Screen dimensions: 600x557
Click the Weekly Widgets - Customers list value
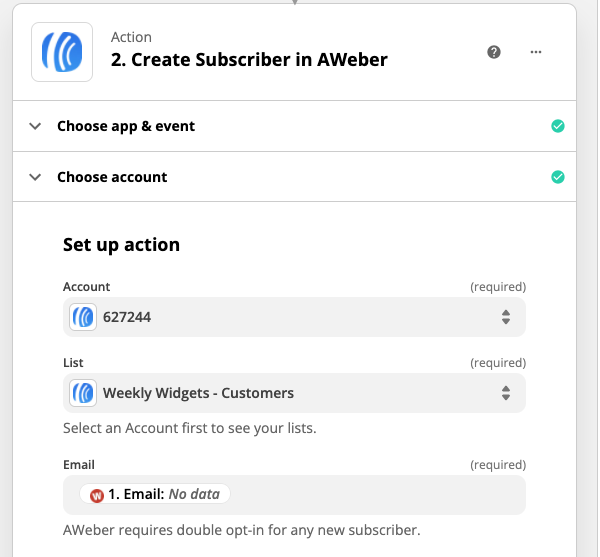(198, 393)
